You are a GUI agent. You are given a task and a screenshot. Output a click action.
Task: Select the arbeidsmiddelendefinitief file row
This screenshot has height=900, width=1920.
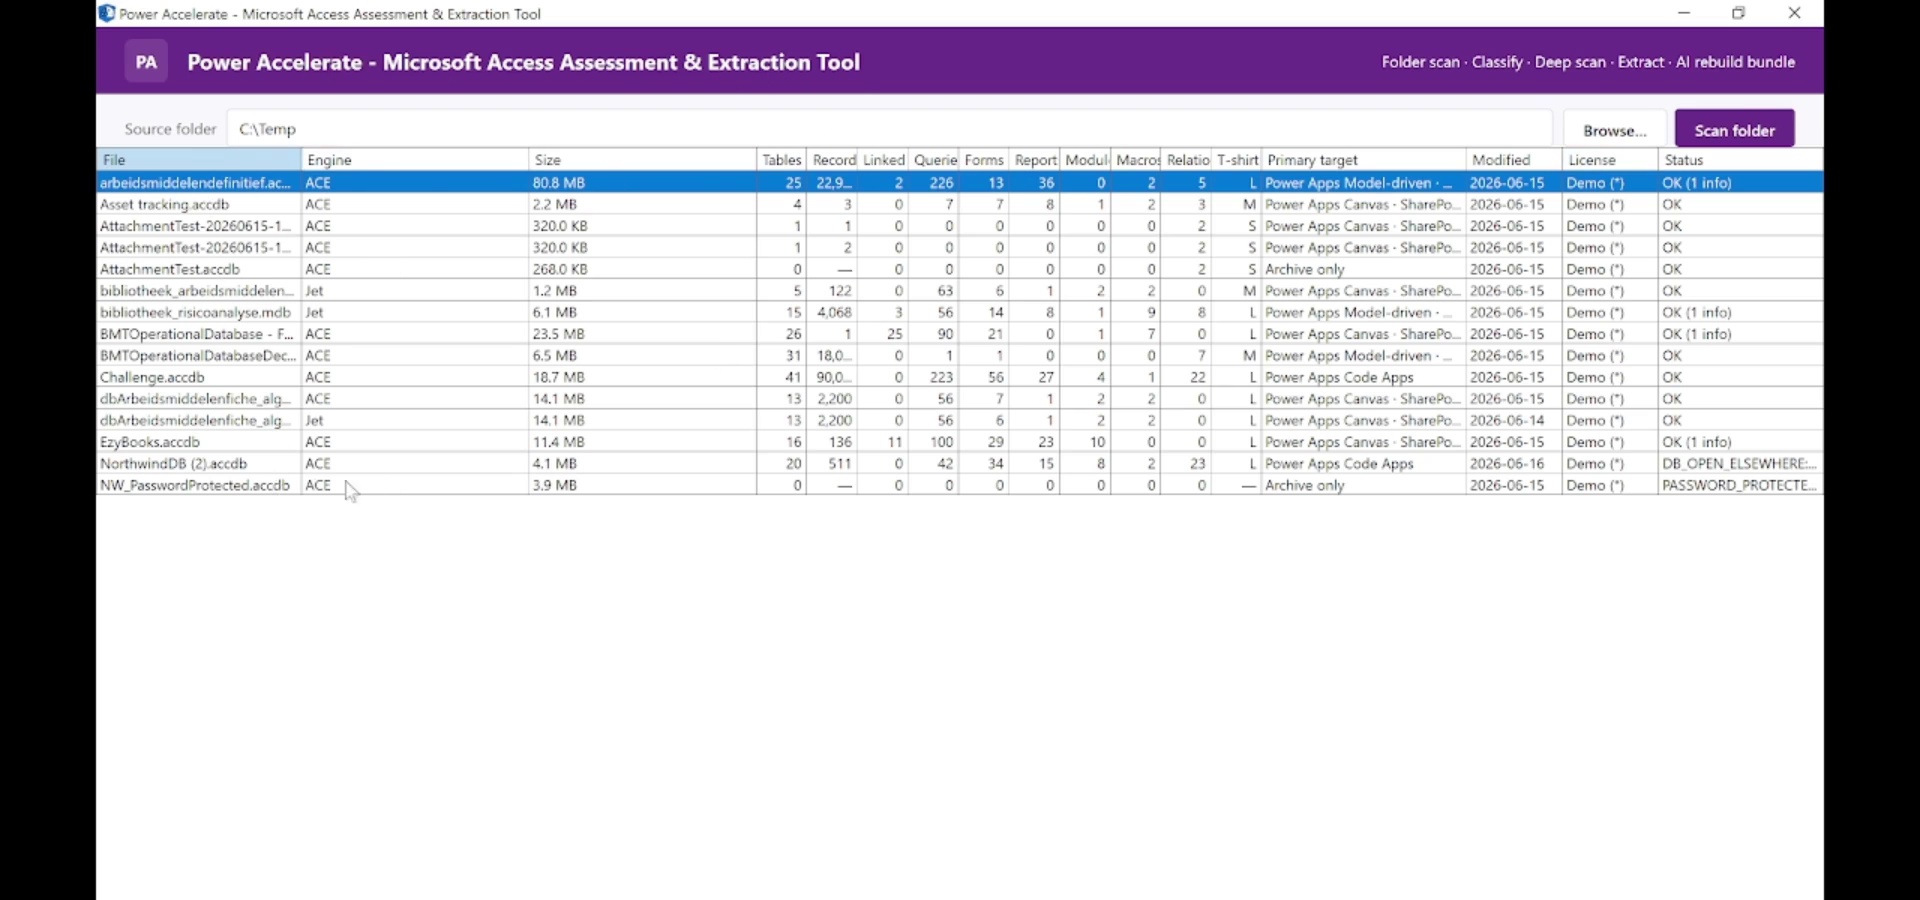click(960, 183)
